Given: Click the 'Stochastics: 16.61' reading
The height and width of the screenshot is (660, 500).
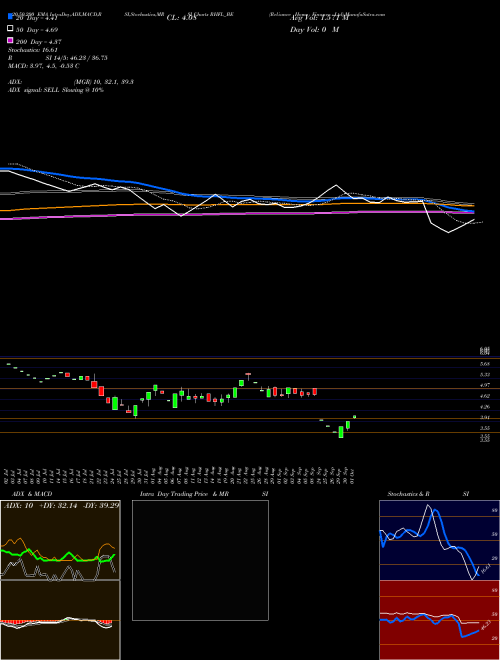Looking at the screenshot, I should tap(33, 50).
